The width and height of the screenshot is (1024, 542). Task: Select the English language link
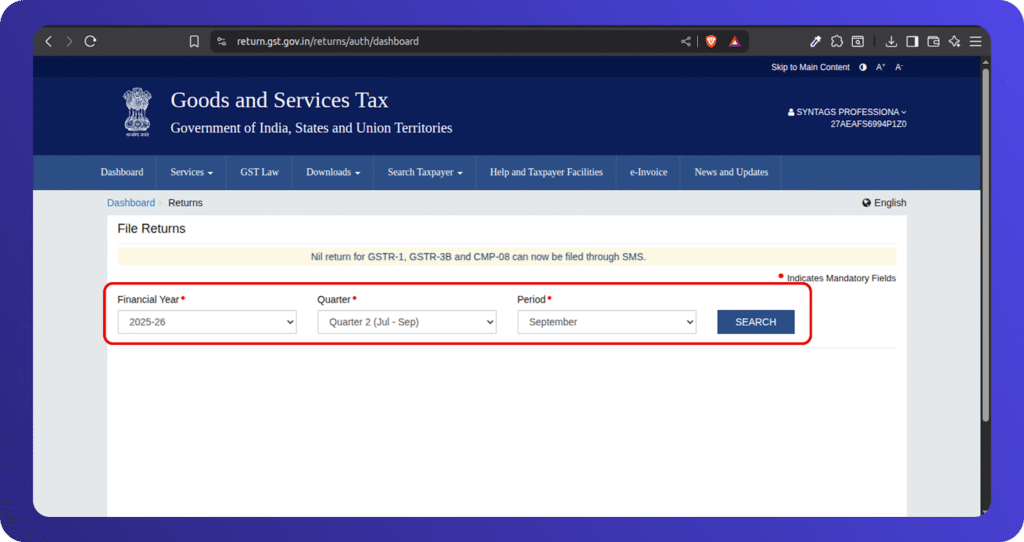(890, 202)
